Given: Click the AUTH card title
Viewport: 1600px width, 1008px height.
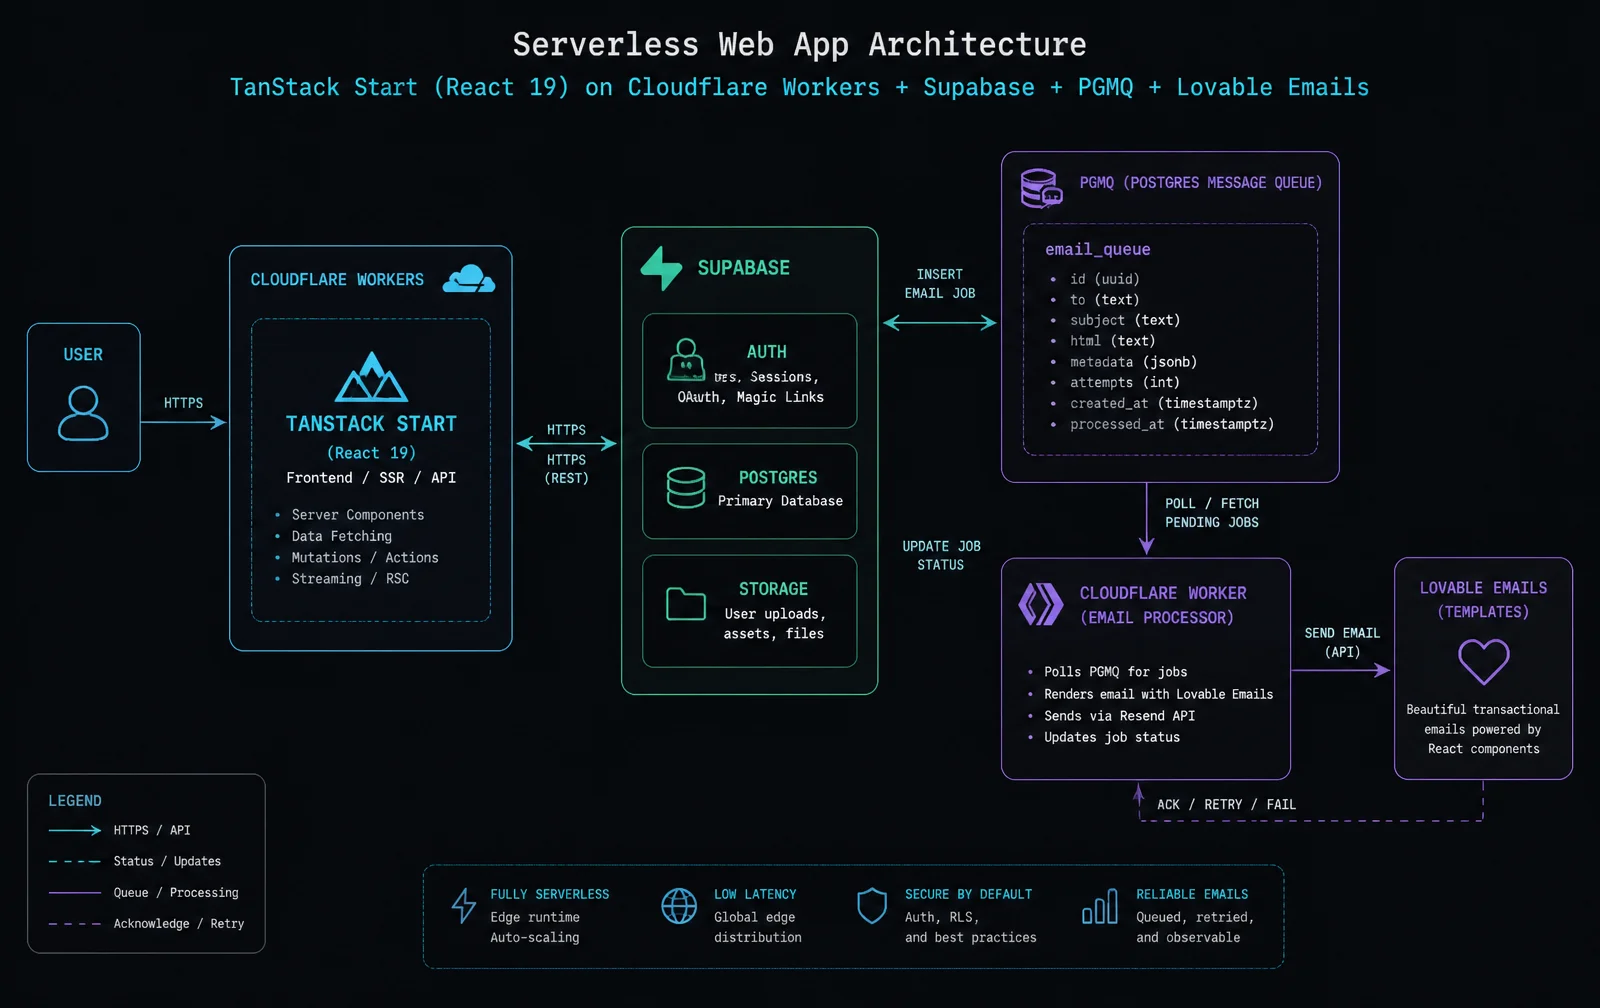Looking at the screenshot, I should point(767,352).
